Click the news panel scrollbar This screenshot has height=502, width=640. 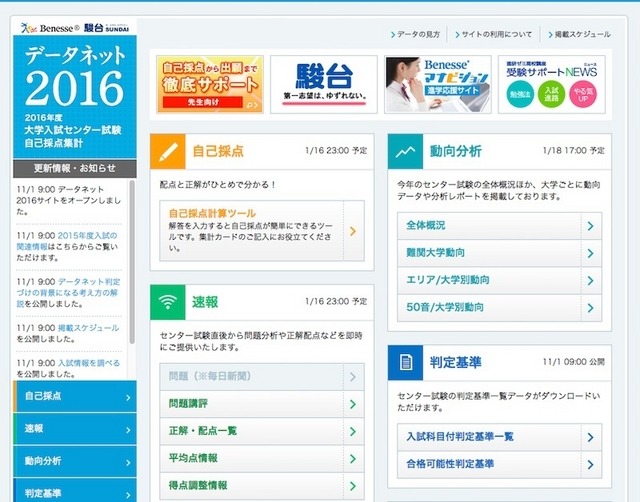coord(133,260)
